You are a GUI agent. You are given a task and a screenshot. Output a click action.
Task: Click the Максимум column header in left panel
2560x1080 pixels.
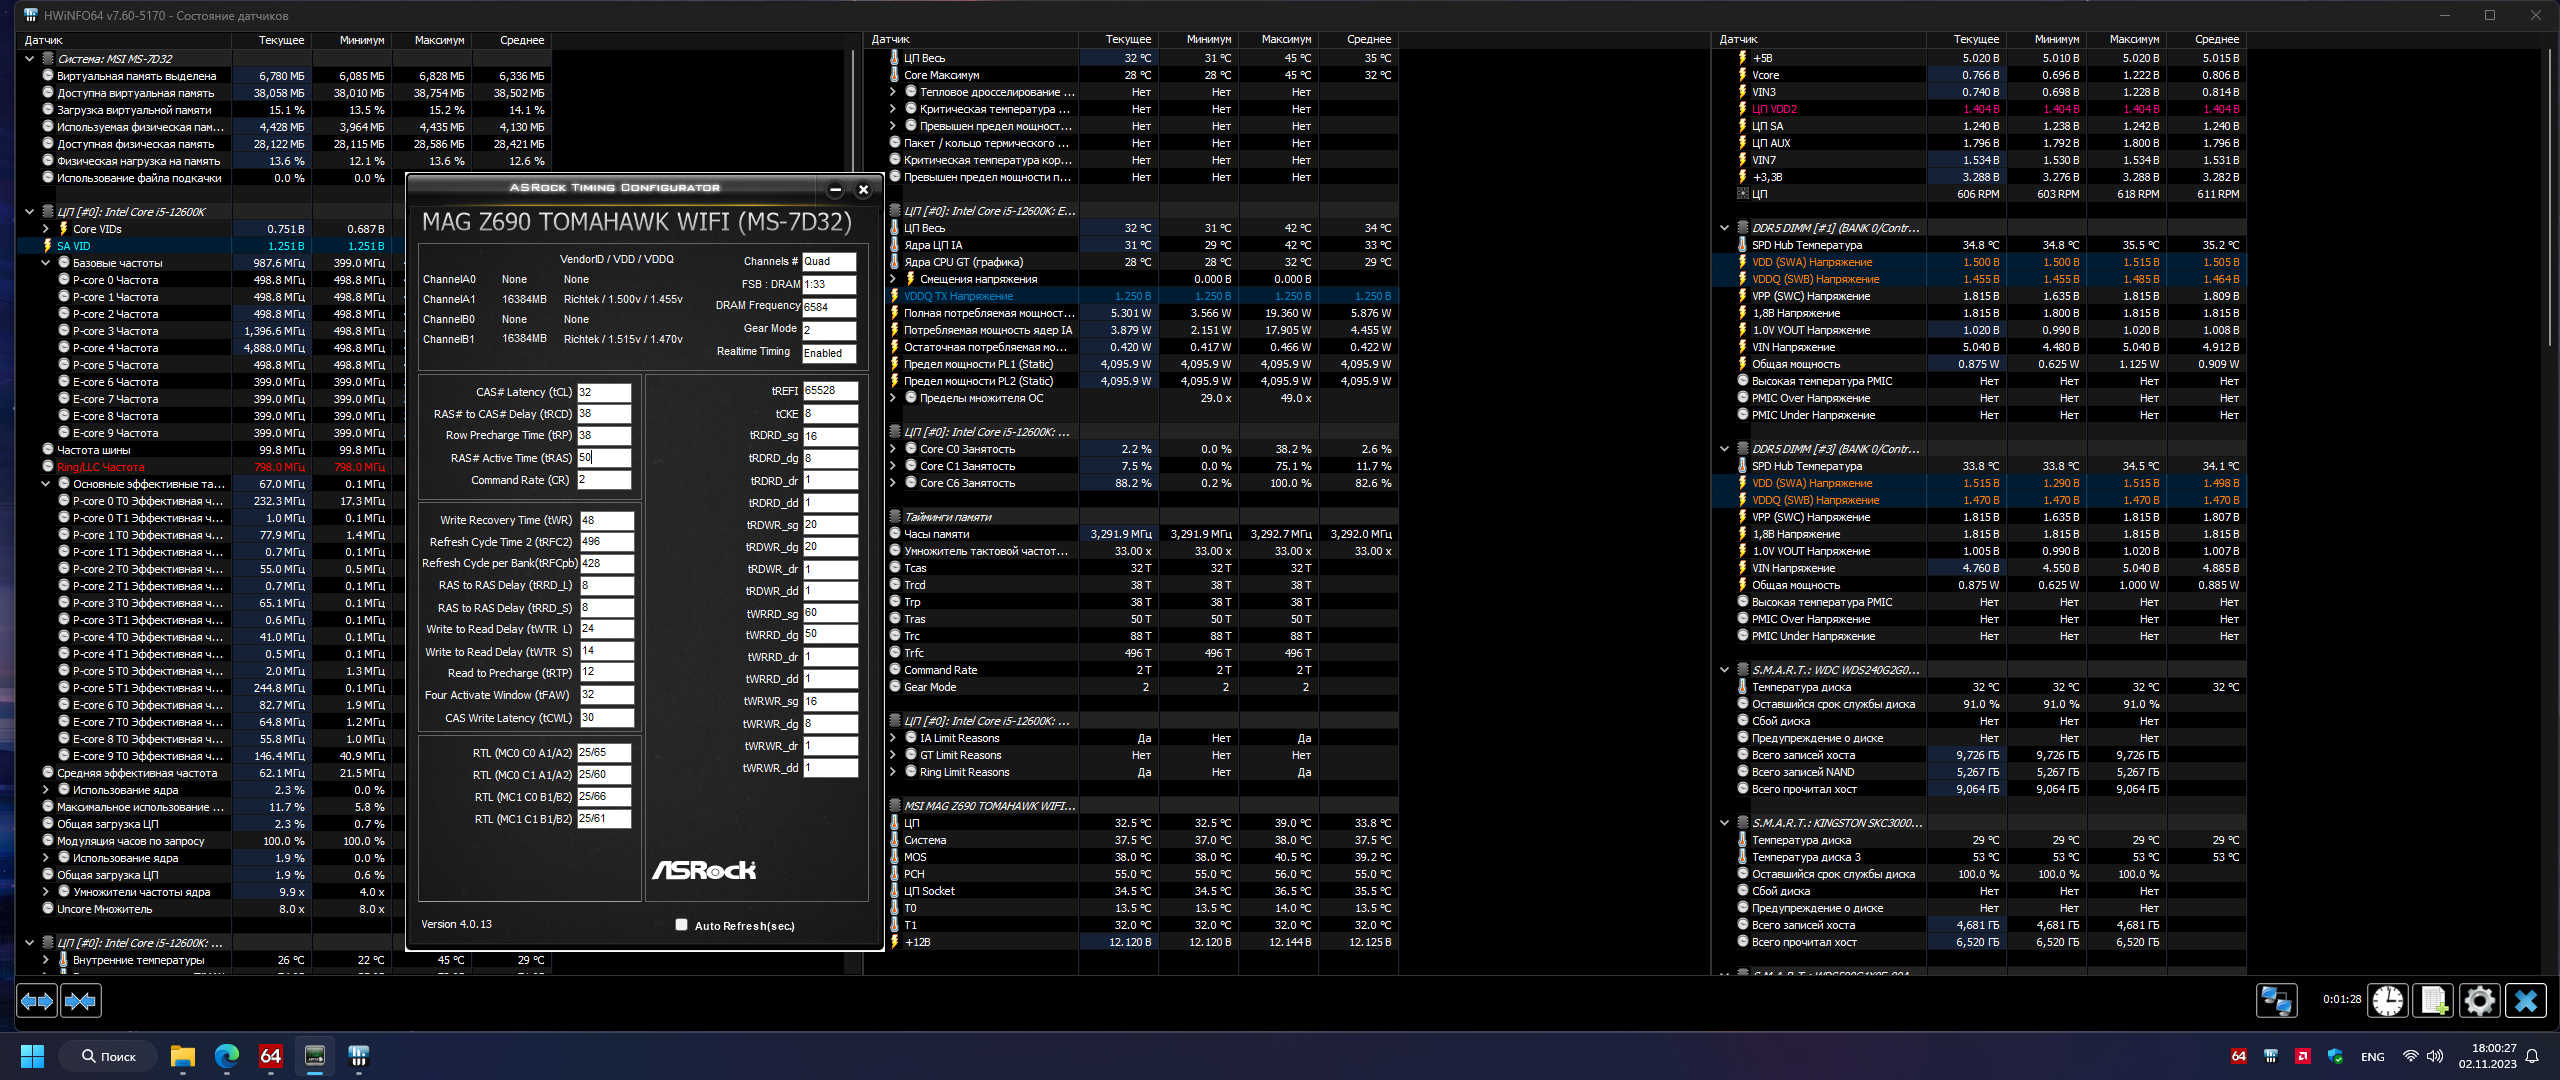pyautogui.click(x=439, y=40)
